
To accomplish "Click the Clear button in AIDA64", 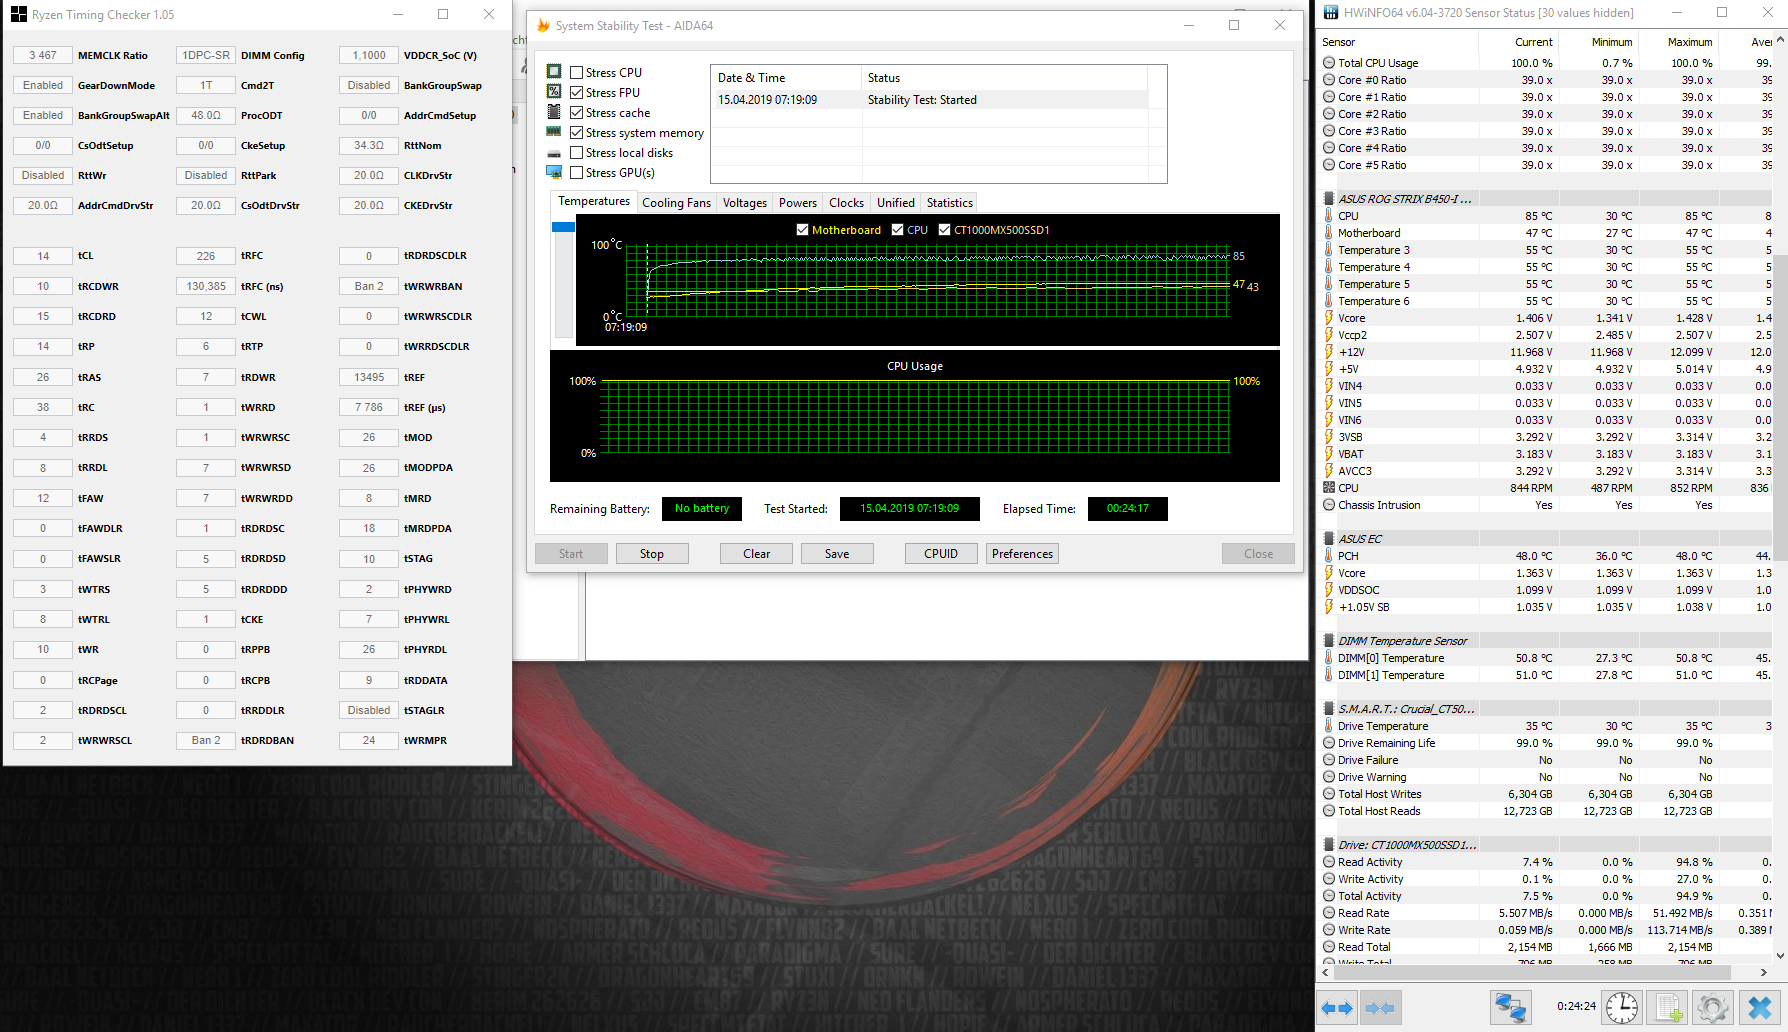I will click(757, 554).
